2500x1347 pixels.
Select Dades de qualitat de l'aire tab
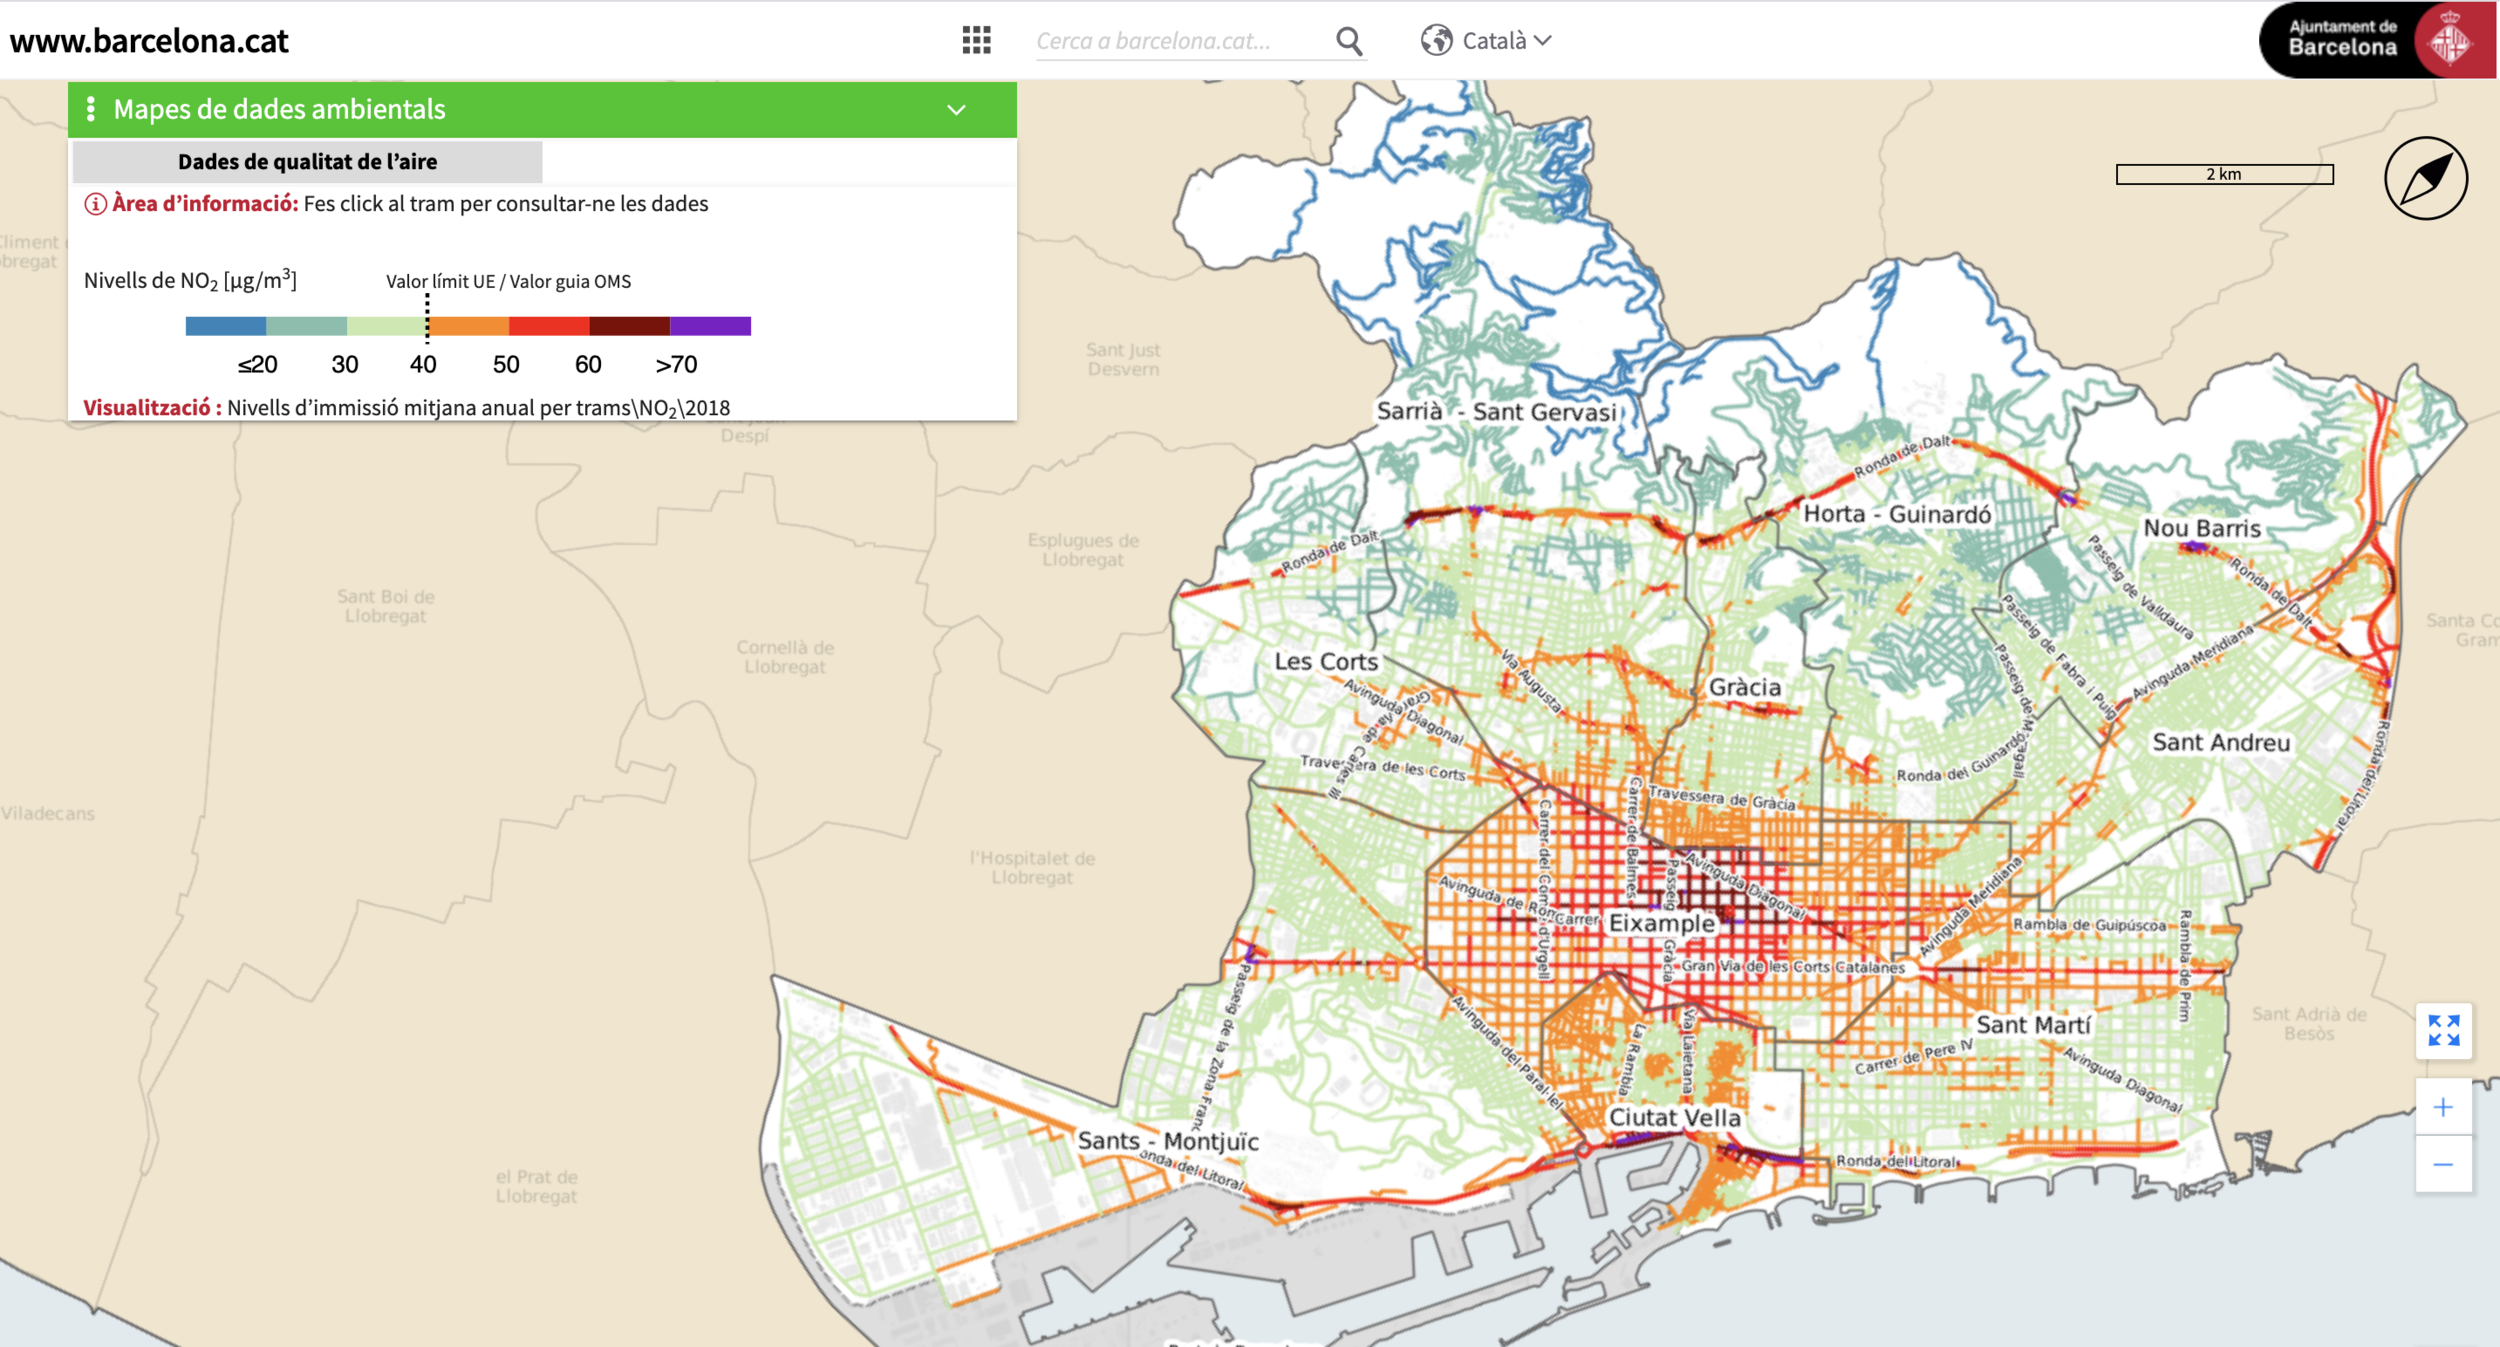[307, 162]
